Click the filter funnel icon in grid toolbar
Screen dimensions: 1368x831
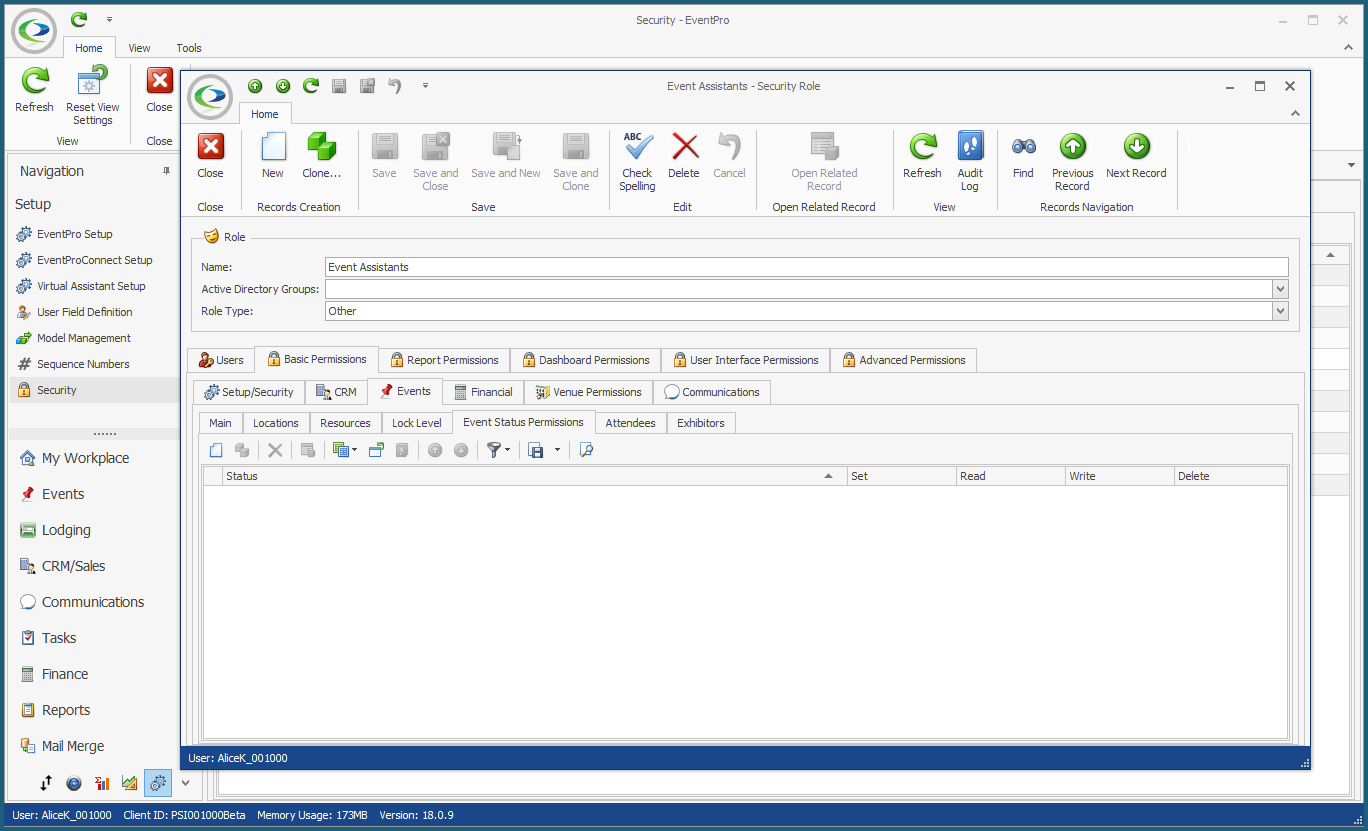click(493, 450)
